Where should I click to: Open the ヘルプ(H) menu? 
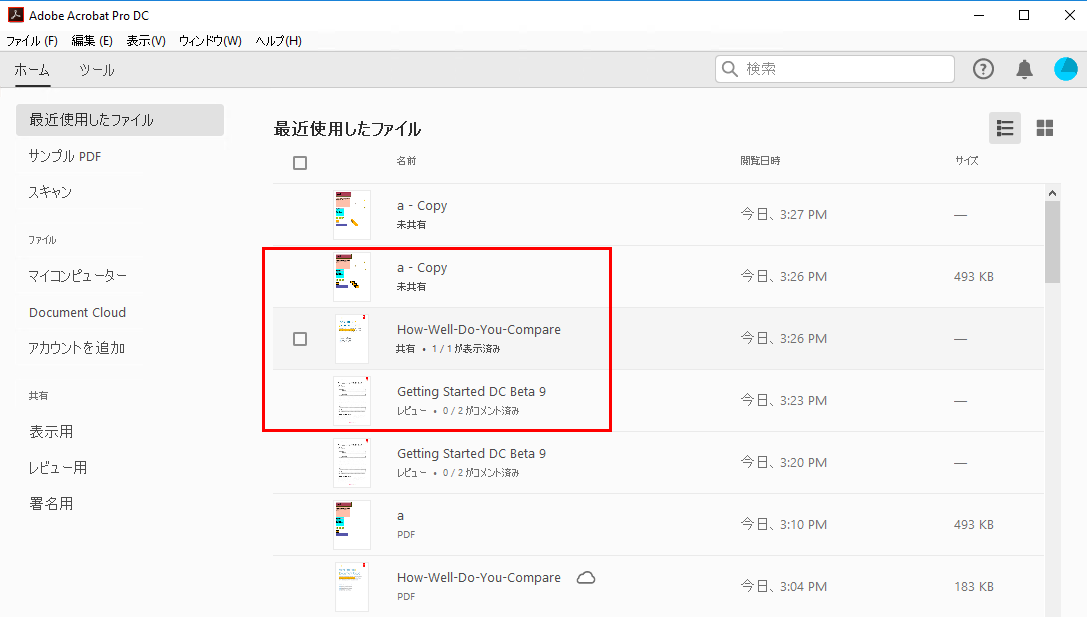coord(278,41)
